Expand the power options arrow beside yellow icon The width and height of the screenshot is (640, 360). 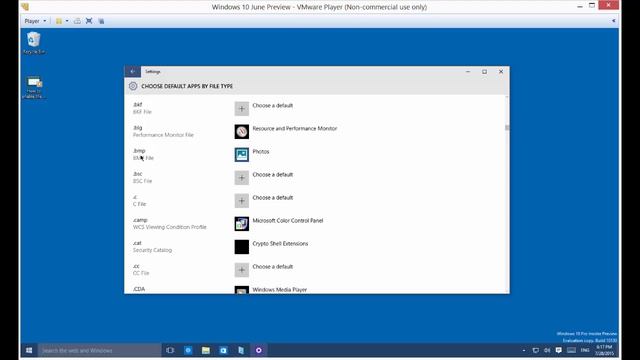[67, 21]
